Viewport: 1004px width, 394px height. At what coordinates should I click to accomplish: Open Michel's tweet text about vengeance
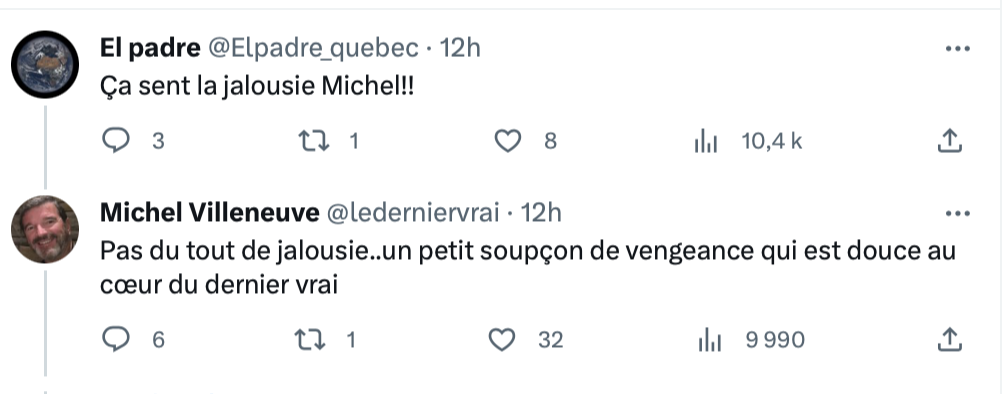[528, 268]
